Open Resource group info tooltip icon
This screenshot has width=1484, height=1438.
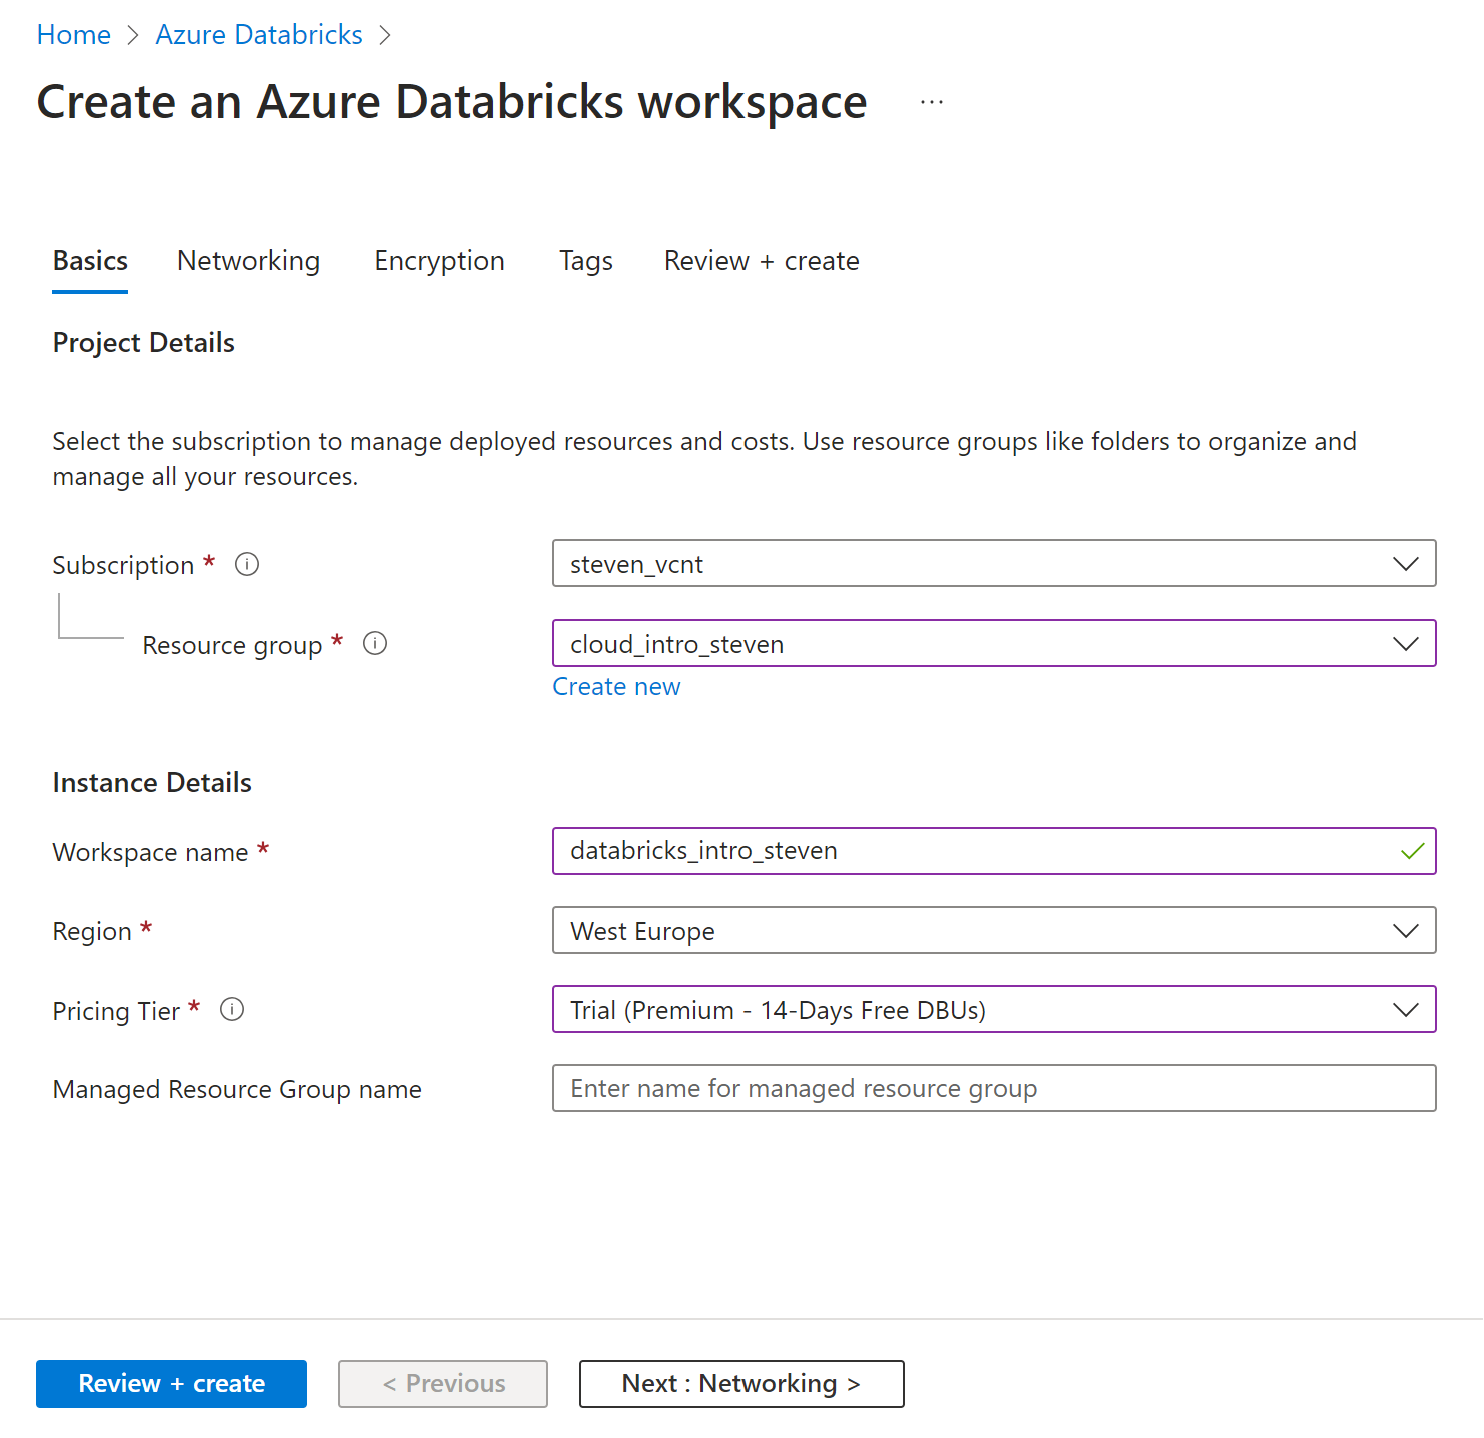(x=375, y=643)
